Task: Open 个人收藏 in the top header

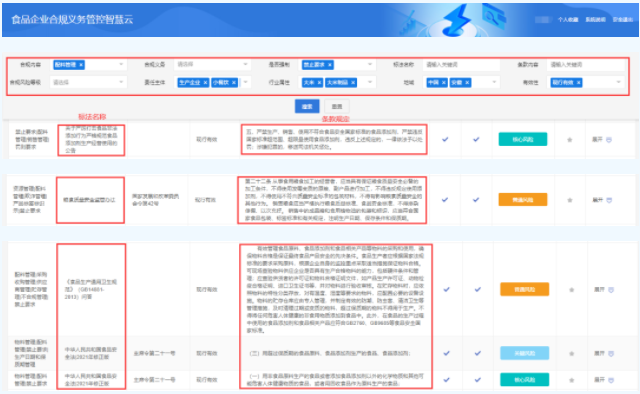Action: tap(568, 20)
